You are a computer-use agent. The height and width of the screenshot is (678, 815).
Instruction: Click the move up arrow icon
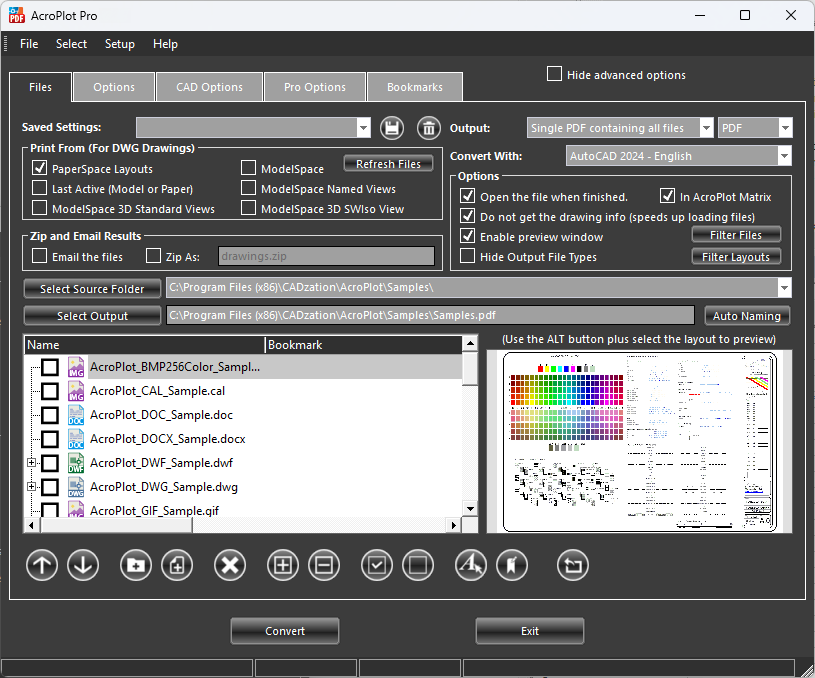(x=42, y=565)
